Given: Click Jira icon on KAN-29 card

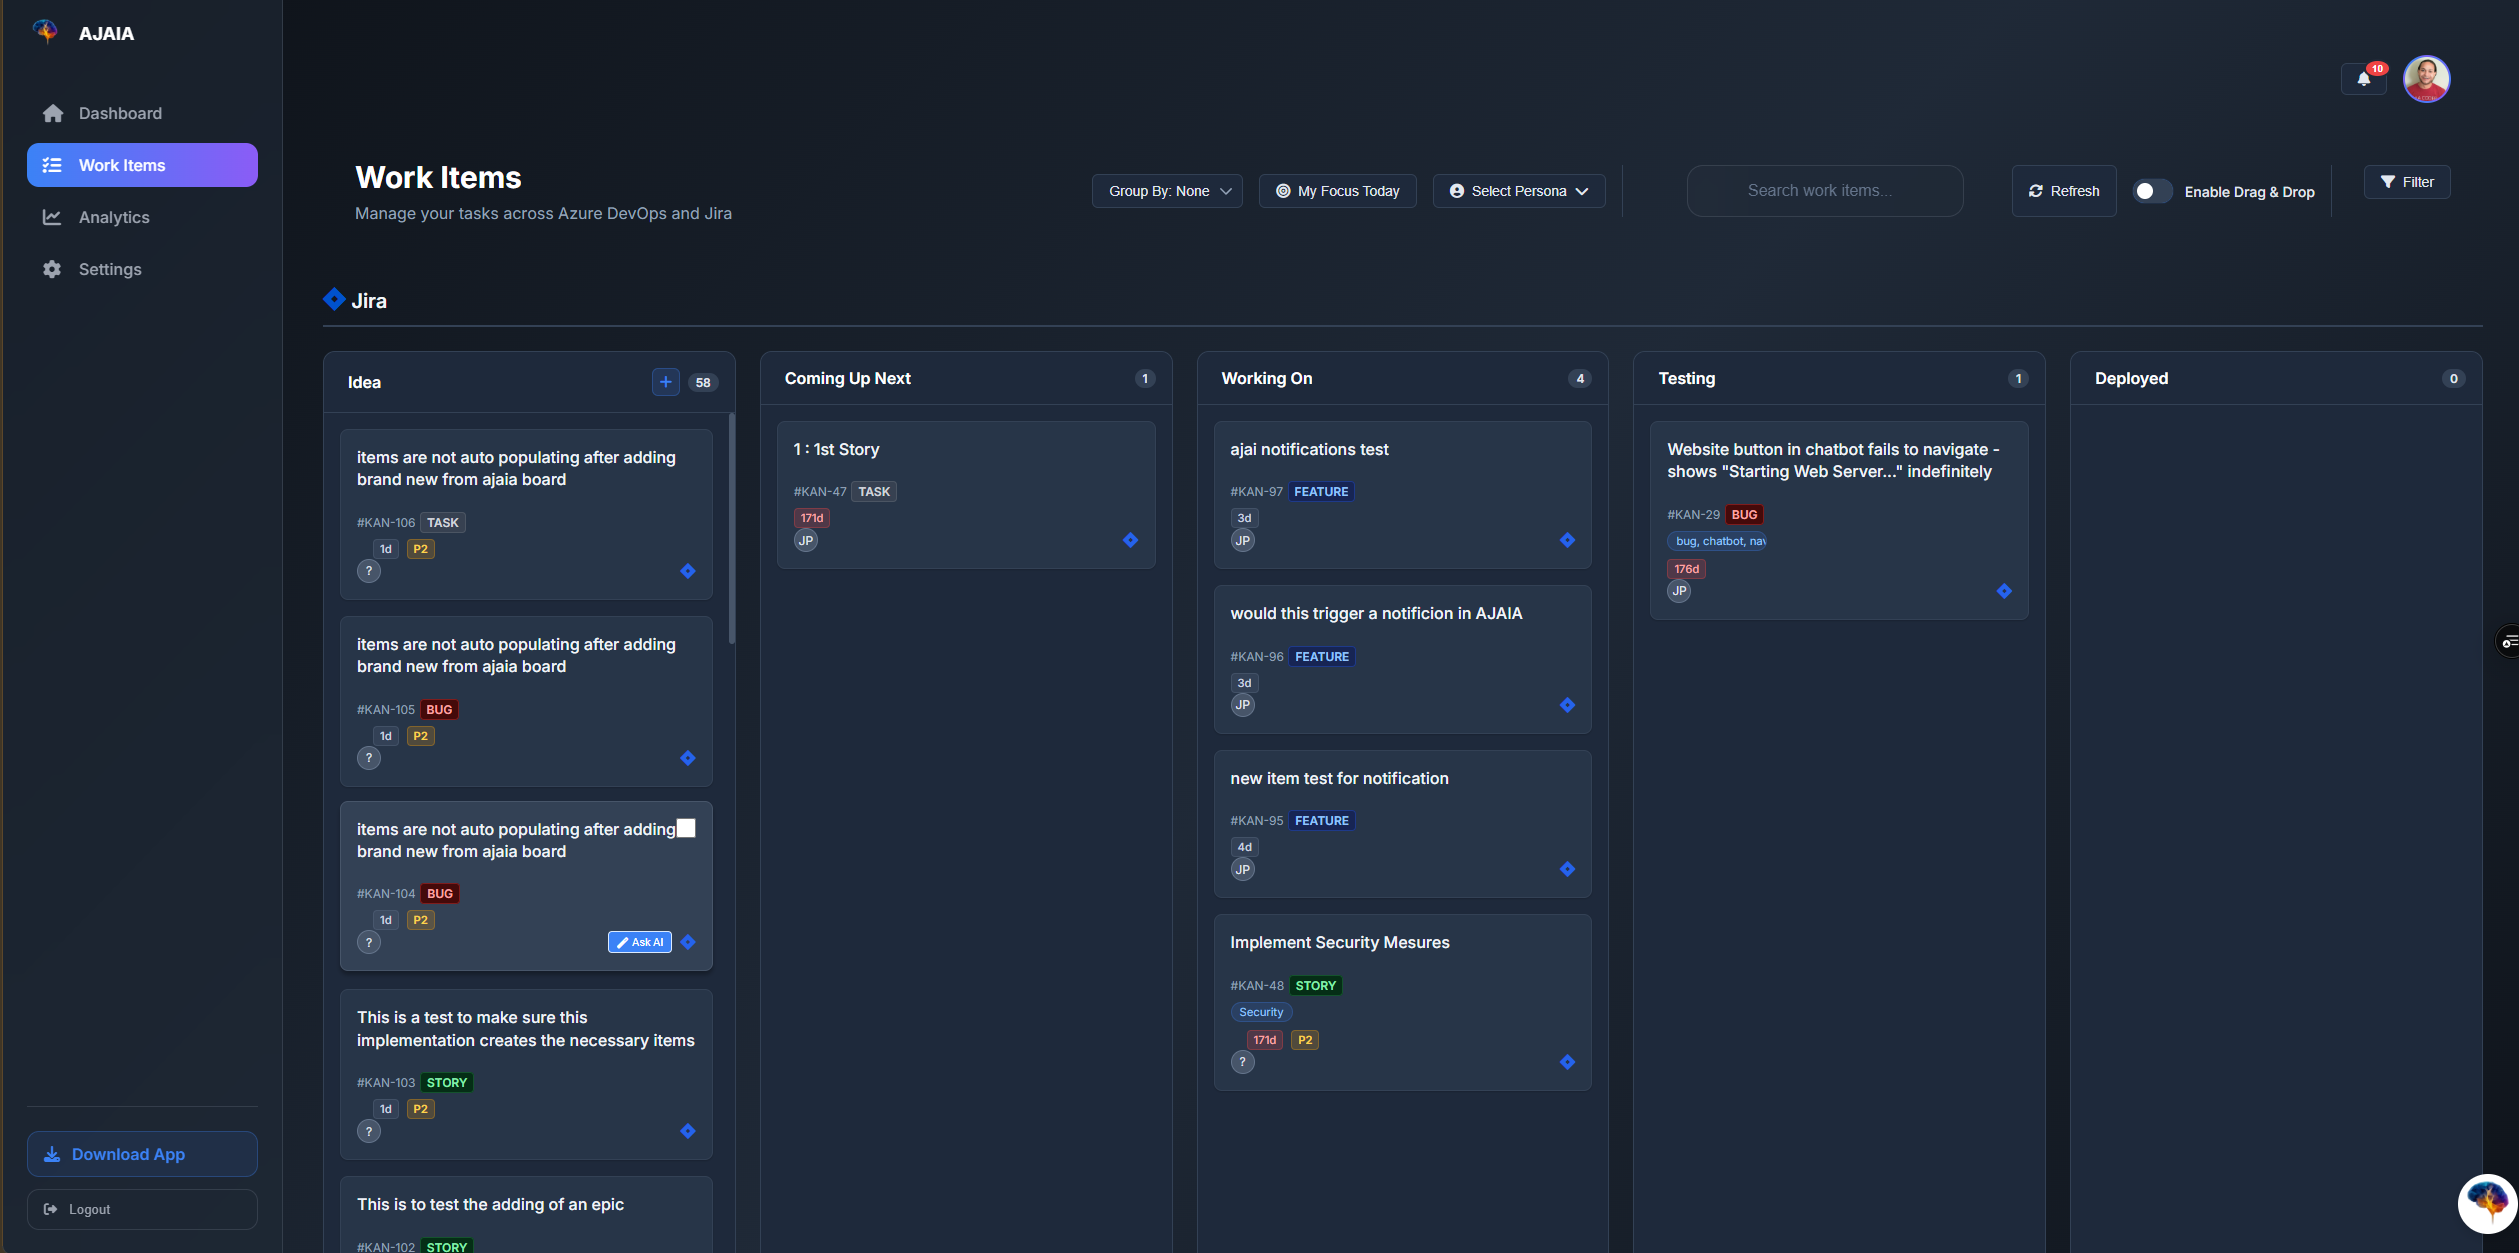Looking at the screenshot, I should click(x=2004, y=591).
